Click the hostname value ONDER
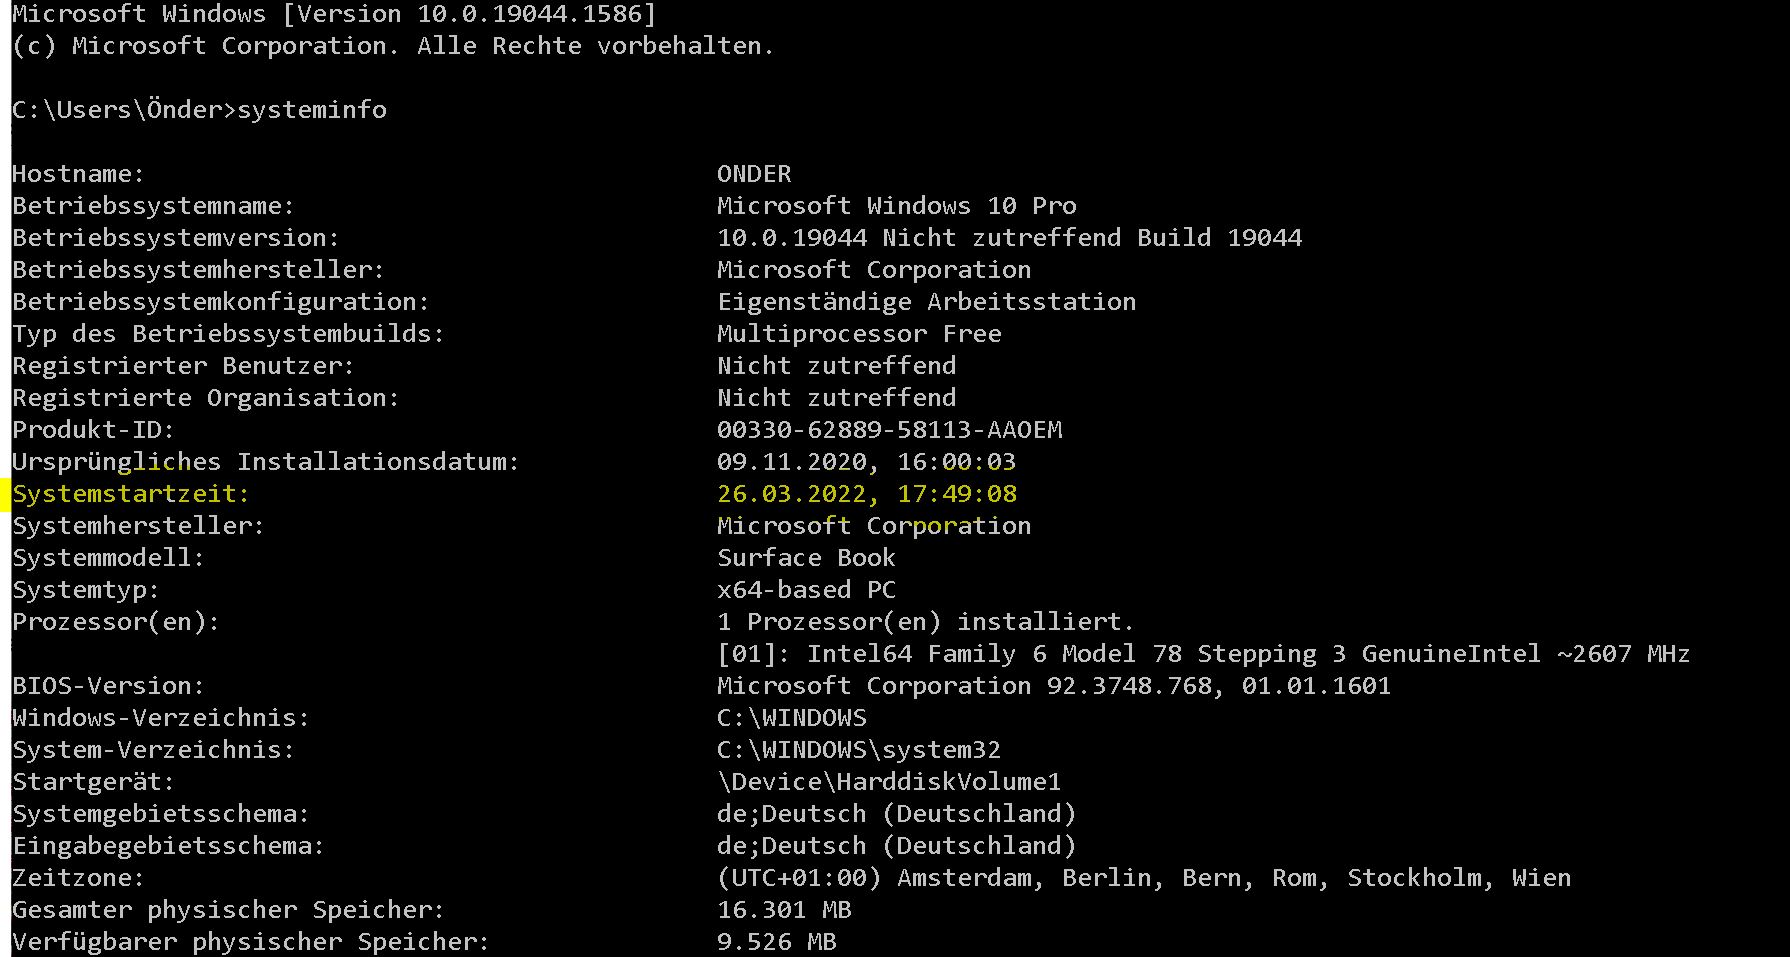Viewport: 1790px width, 957px height. point(754,174)
